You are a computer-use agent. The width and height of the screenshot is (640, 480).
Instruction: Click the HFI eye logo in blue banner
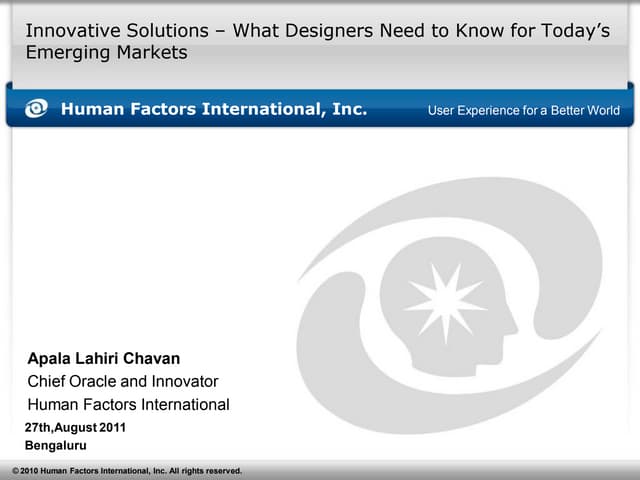pyautogui.click(x=36, y=109)
